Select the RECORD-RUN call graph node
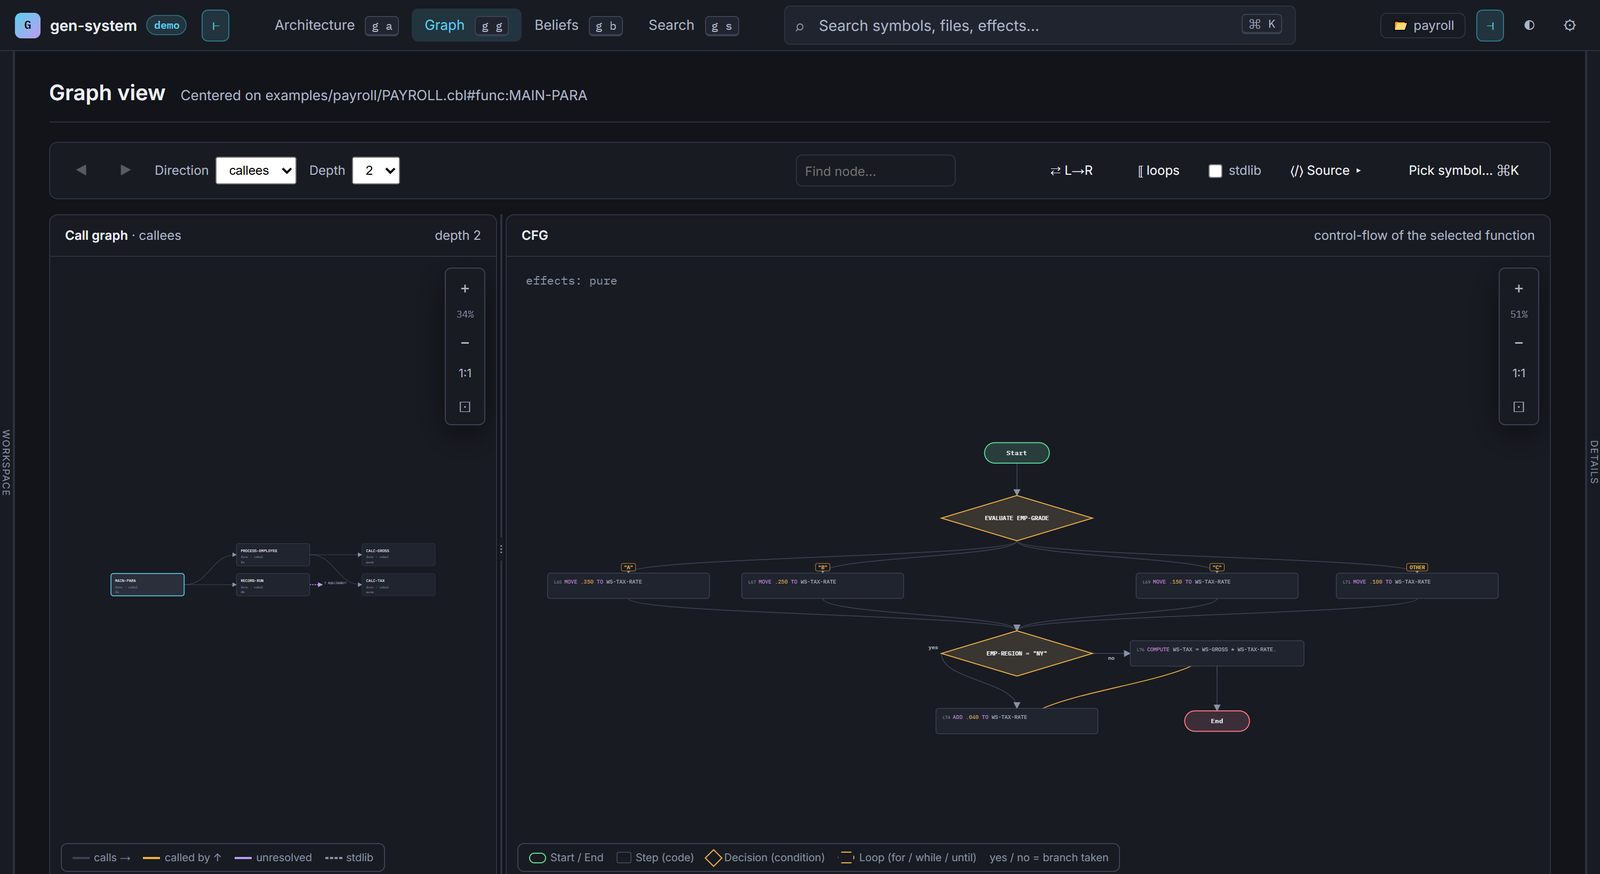Viewport: 1600px width, 874px height. pos(273,584)
